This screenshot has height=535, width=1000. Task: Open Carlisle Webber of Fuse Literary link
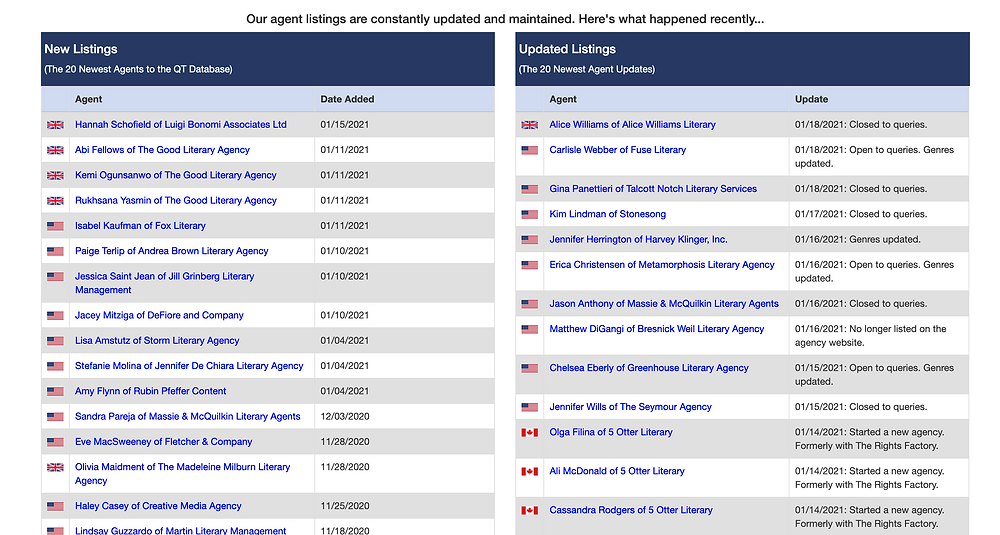tap(617, 150)
